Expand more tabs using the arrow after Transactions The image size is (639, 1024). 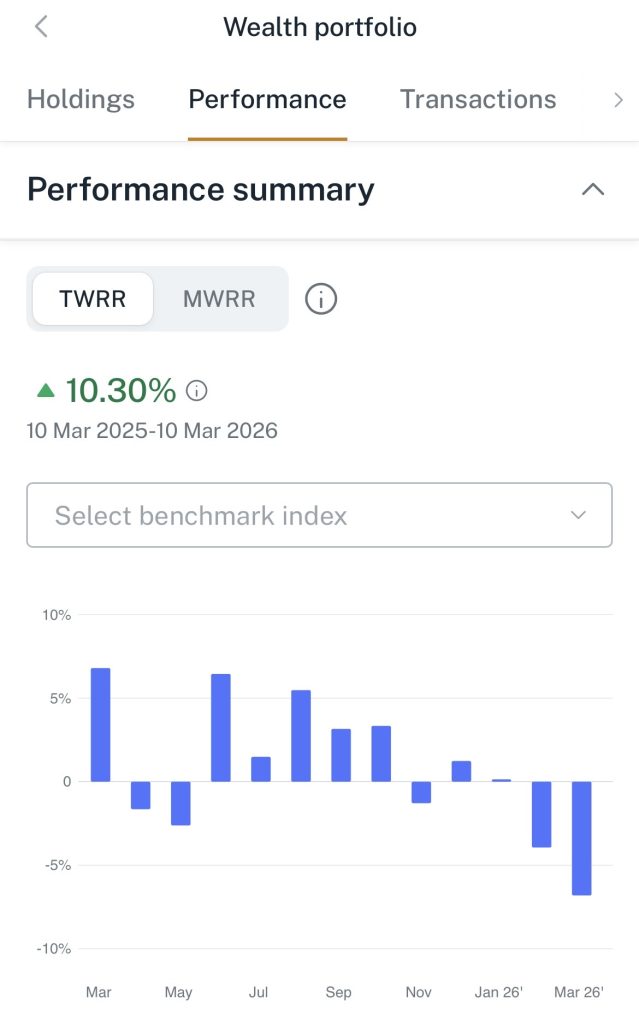pos(619,100)
